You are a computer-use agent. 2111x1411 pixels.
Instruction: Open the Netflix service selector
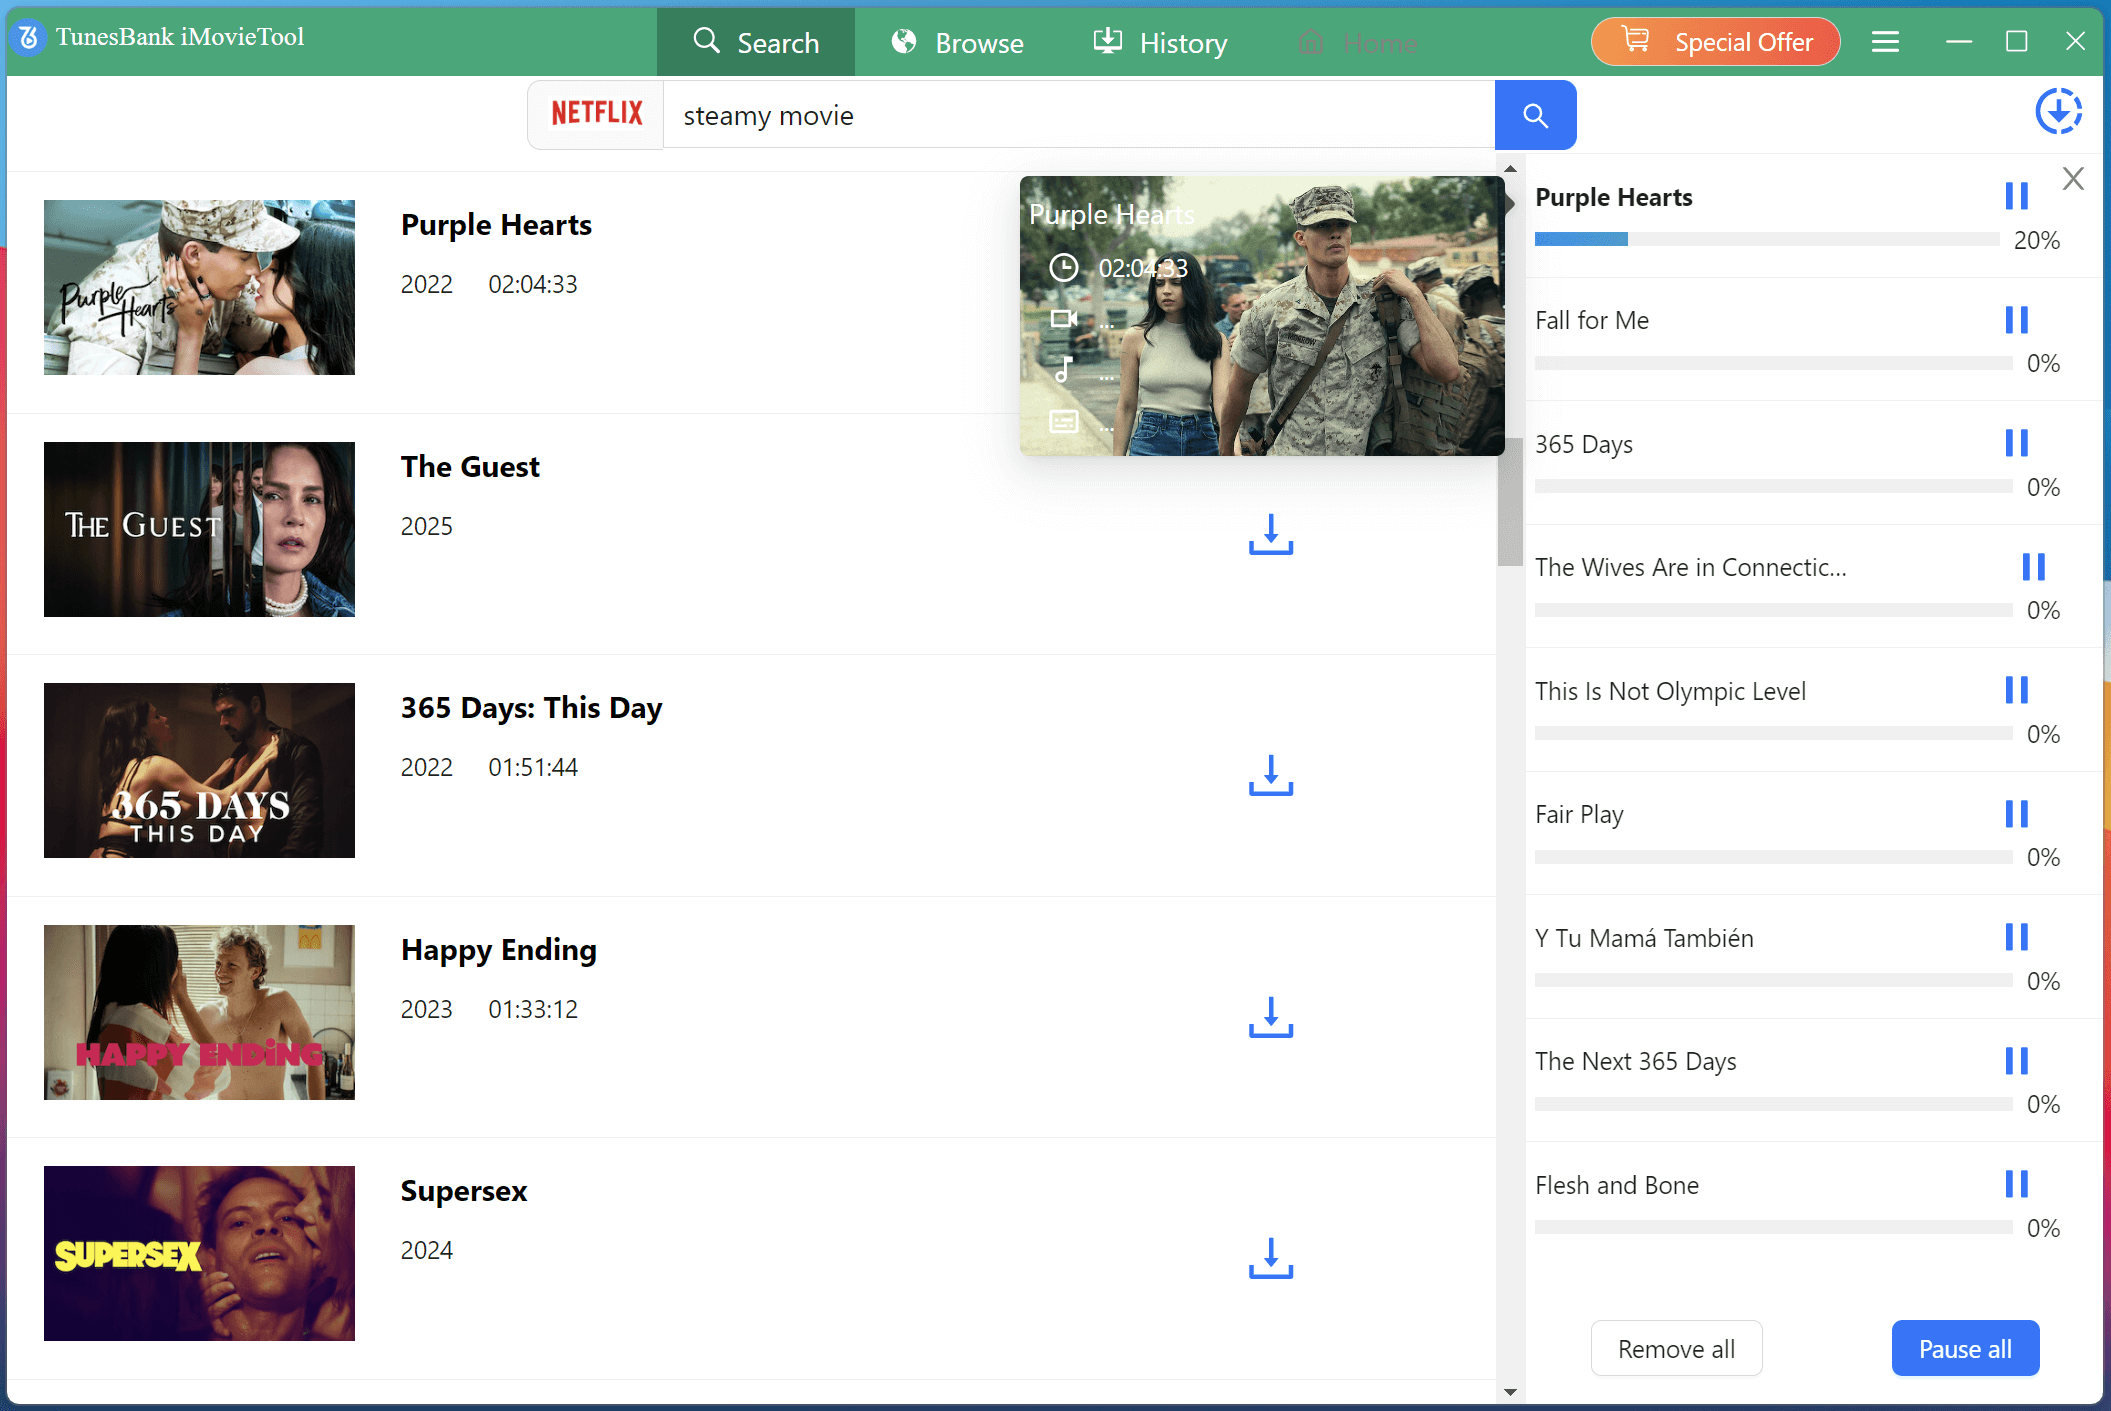pos(597,114)
